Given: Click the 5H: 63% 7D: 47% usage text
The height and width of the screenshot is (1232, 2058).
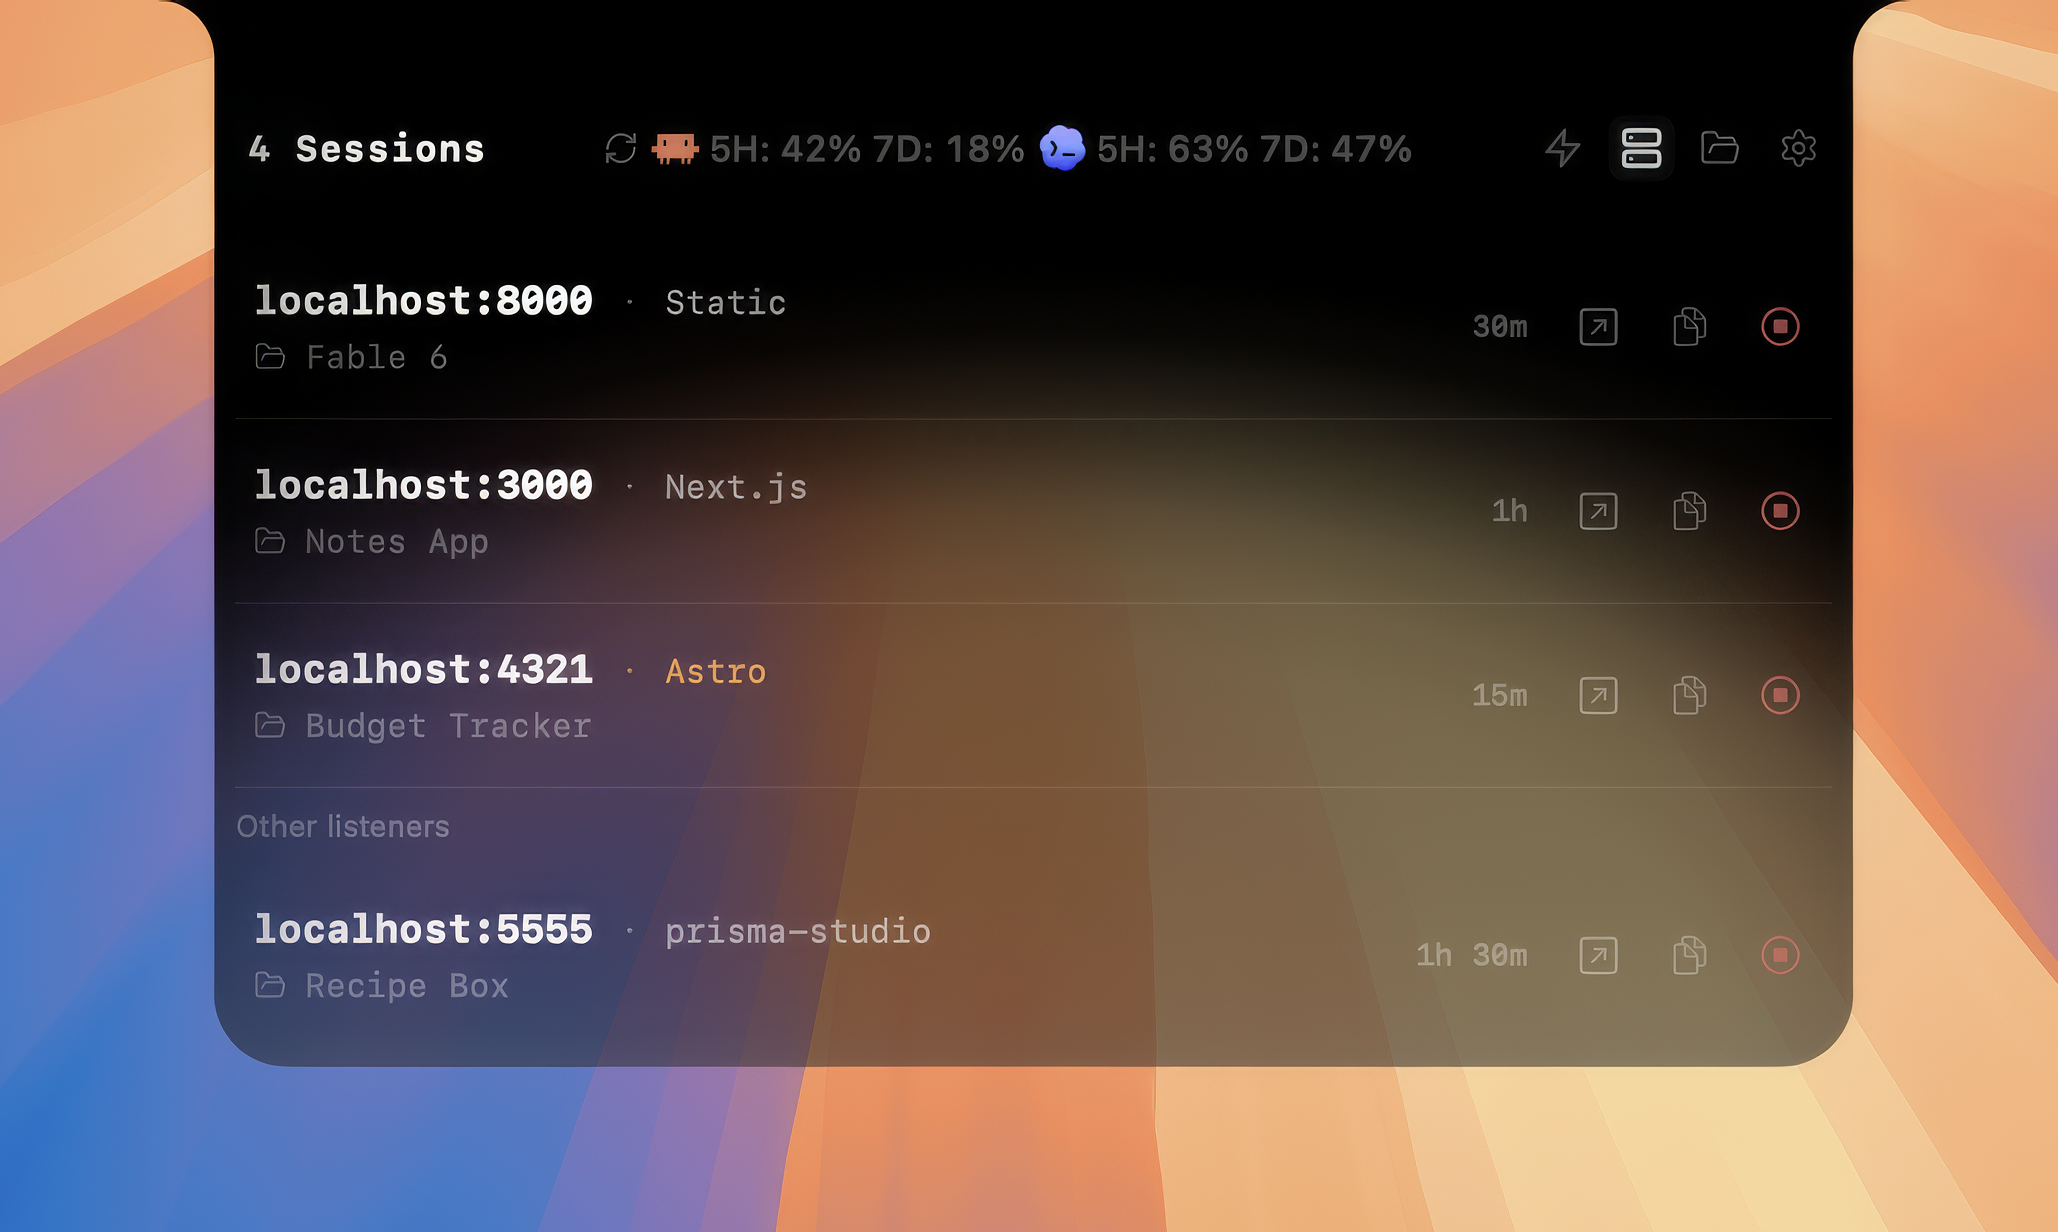Looking at the screenshot, I should [1254, 149].
